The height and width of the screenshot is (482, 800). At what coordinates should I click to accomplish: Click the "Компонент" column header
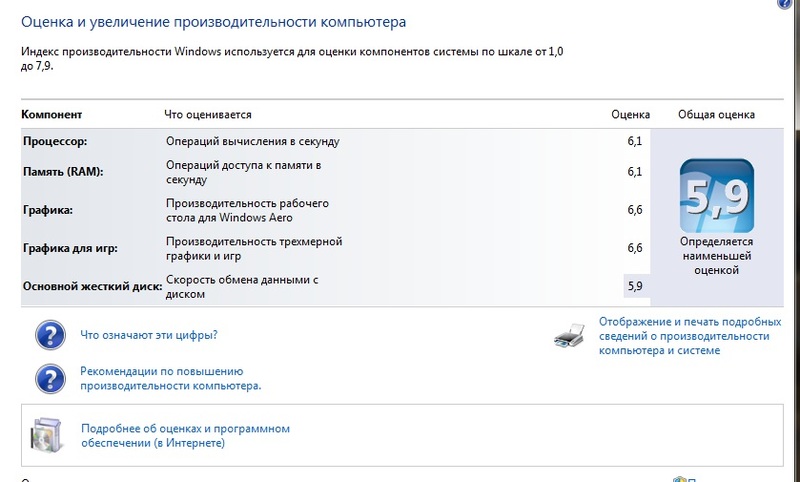point(51,115)
